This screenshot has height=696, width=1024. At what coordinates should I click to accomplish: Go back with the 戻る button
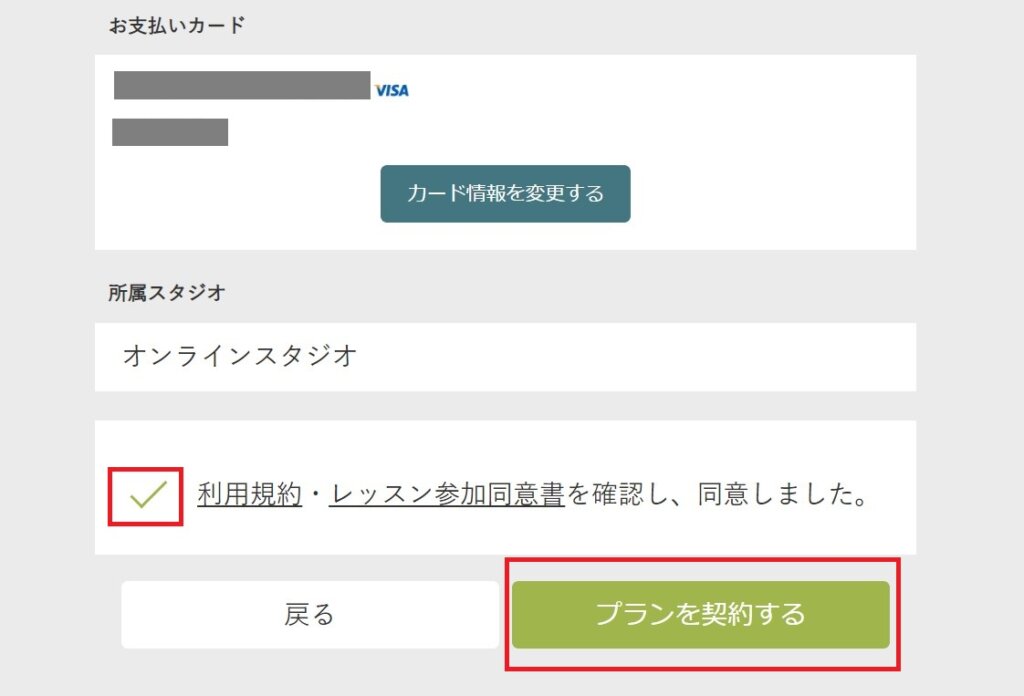tap(310, 614)
